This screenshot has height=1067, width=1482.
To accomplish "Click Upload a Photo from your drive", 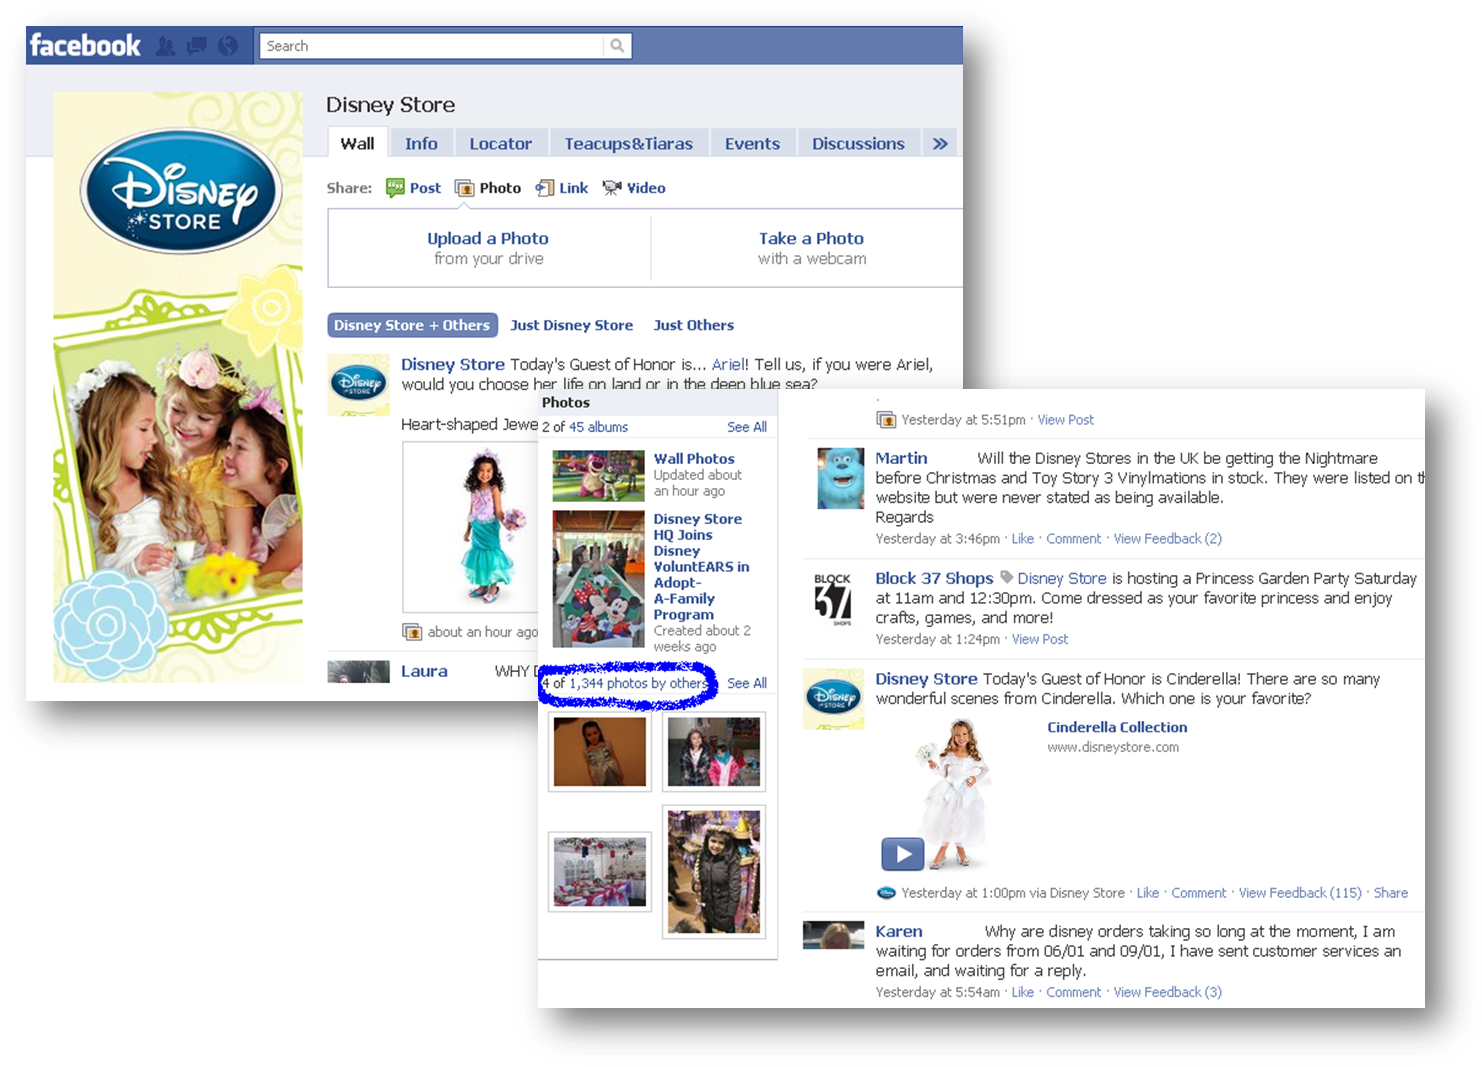I will pos(488,248).
